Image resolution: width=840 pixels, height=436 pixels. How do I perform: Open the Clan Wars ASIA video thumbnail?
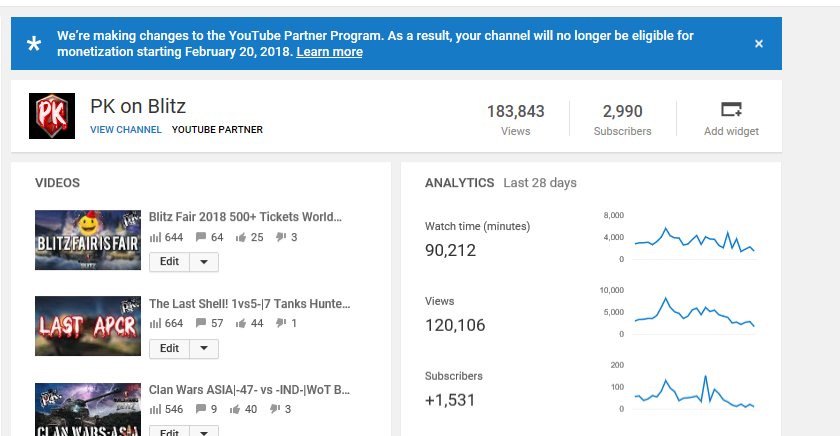coord(88,409)
